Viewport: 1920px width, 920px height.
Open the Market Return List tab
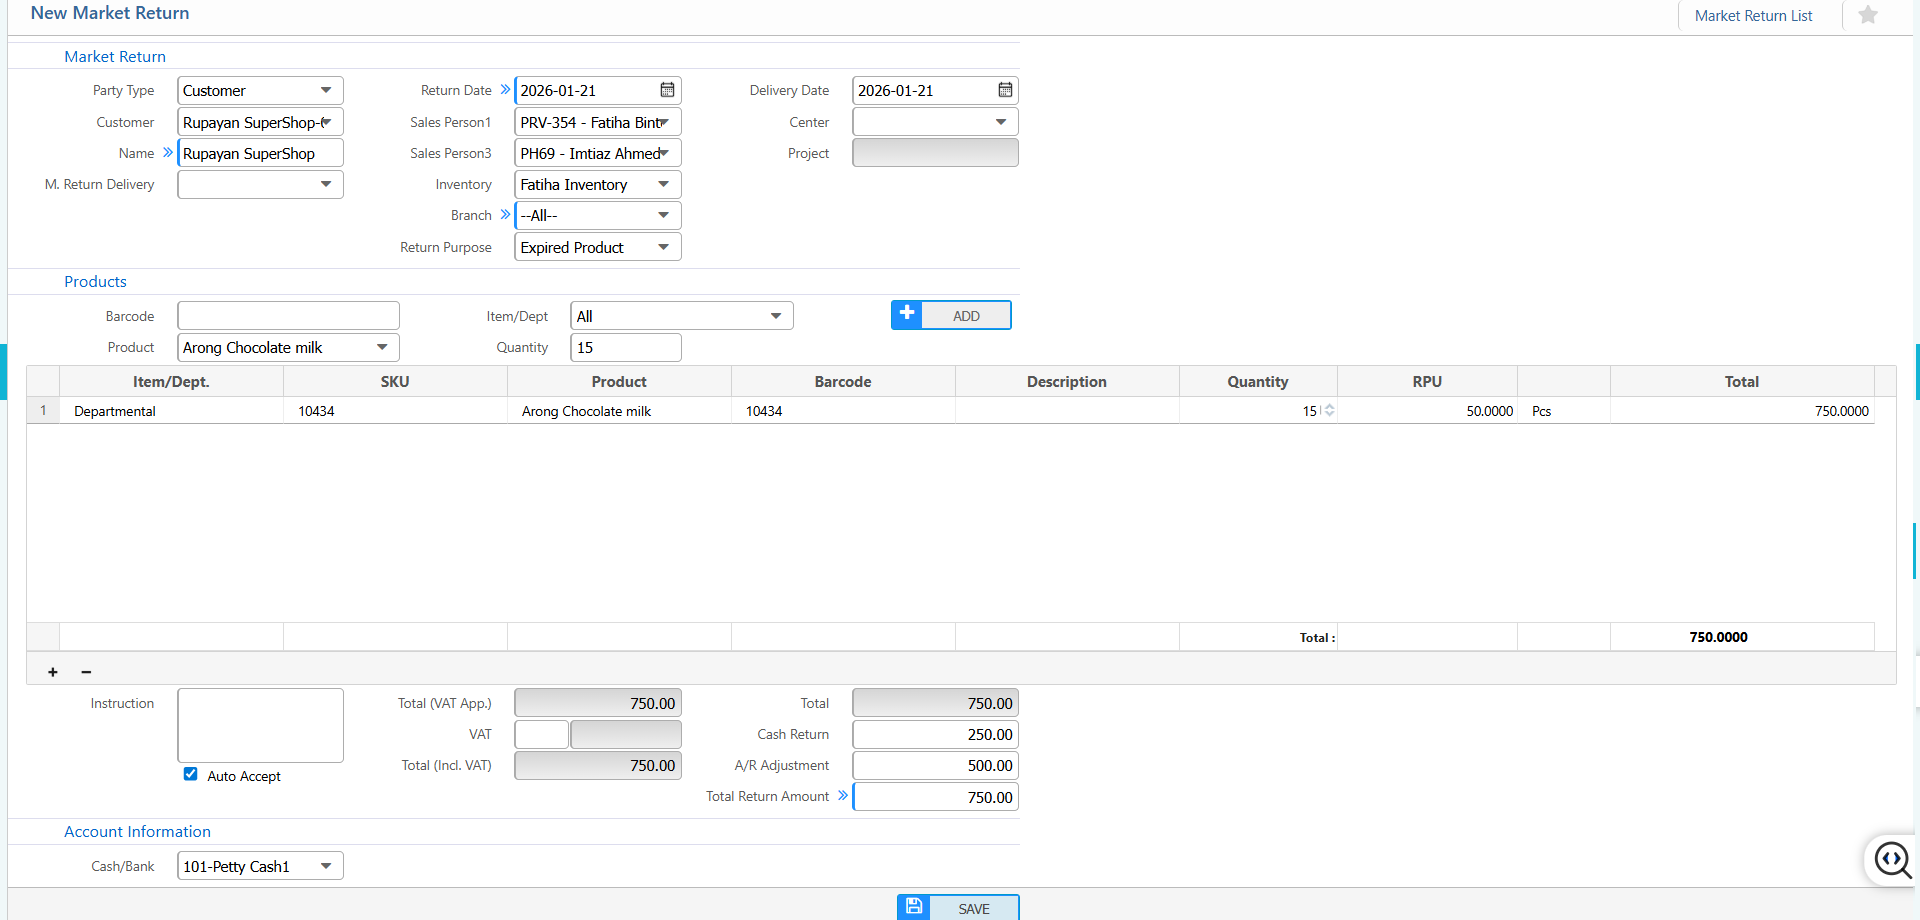(x=1753, y=16)
